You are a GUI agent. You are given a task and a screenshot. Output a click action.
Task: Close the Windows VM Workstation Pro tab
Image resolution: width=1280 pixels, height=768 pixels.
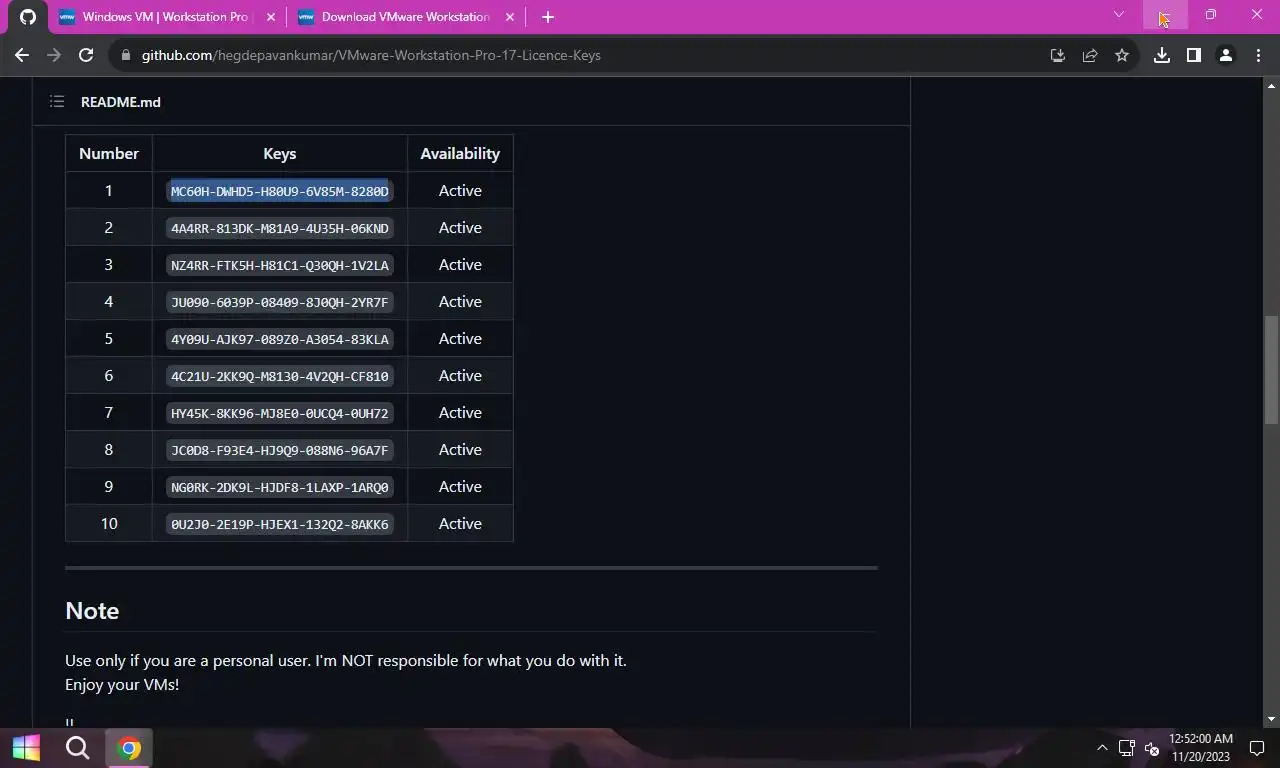click(272, 17)
